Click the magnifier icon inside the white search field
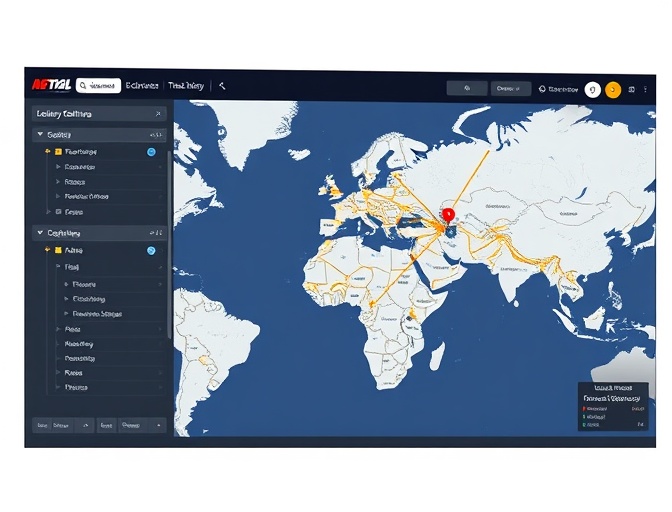This screenshot has height=512, width=672. pyautogui.click(x=83, y=86)
